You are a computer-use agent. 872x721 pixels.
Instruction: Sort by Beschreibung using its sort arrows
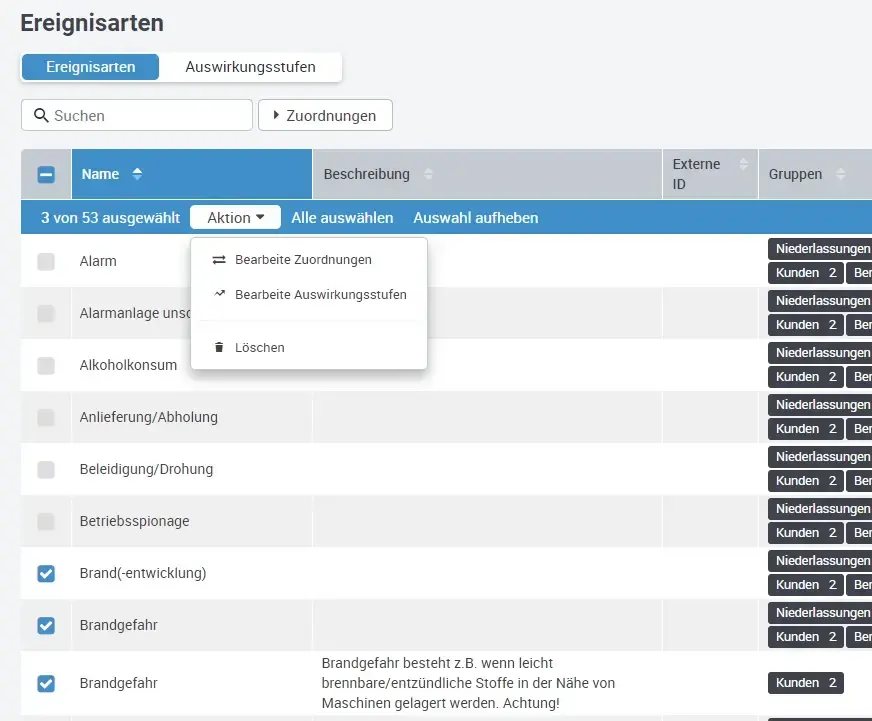click(428, 174)
